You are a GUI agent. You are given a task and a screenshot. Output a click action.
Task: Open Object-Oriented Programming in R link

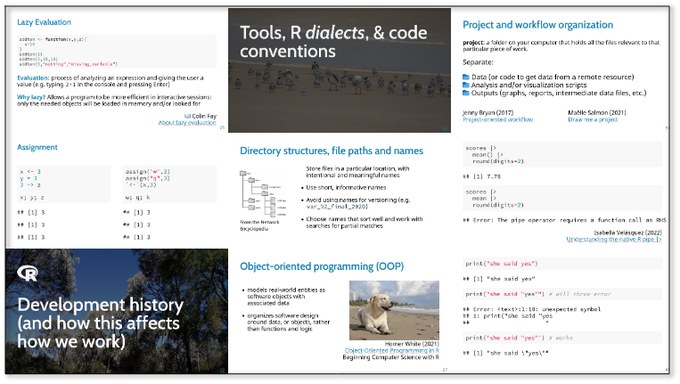pos(392,350)
